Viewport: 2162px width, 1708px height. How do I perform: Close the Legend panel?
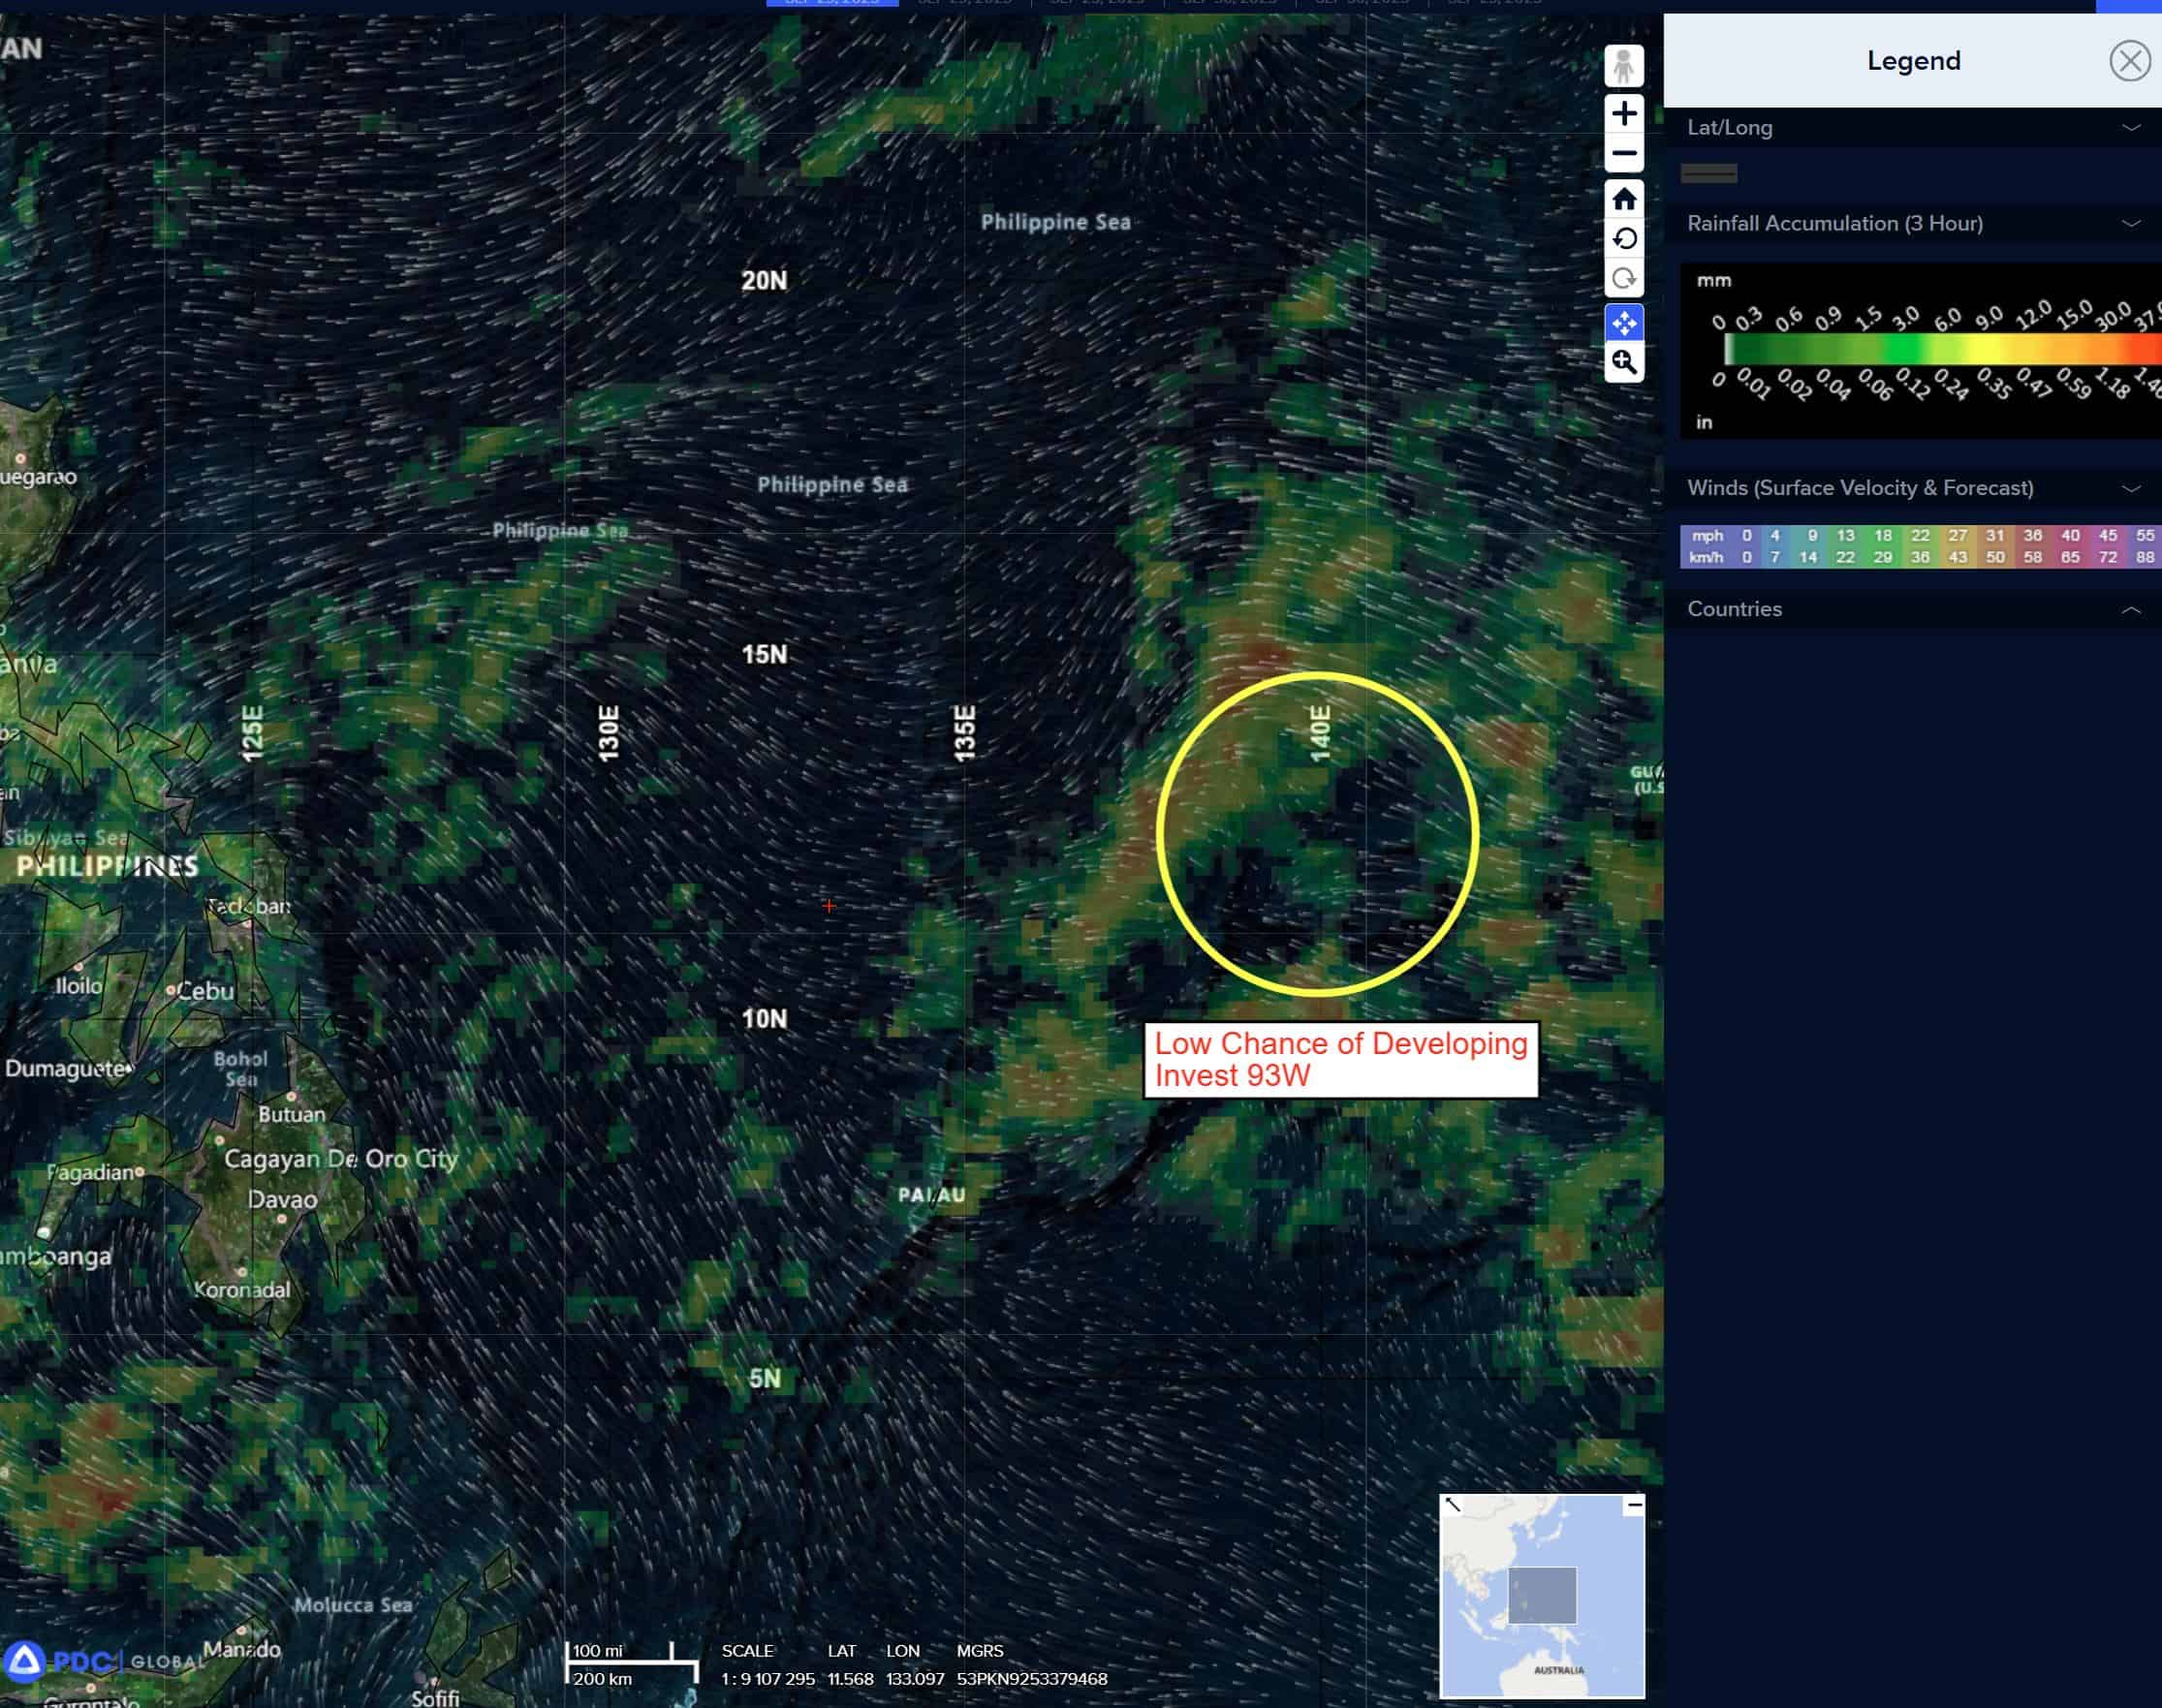tap(2129, 61)
